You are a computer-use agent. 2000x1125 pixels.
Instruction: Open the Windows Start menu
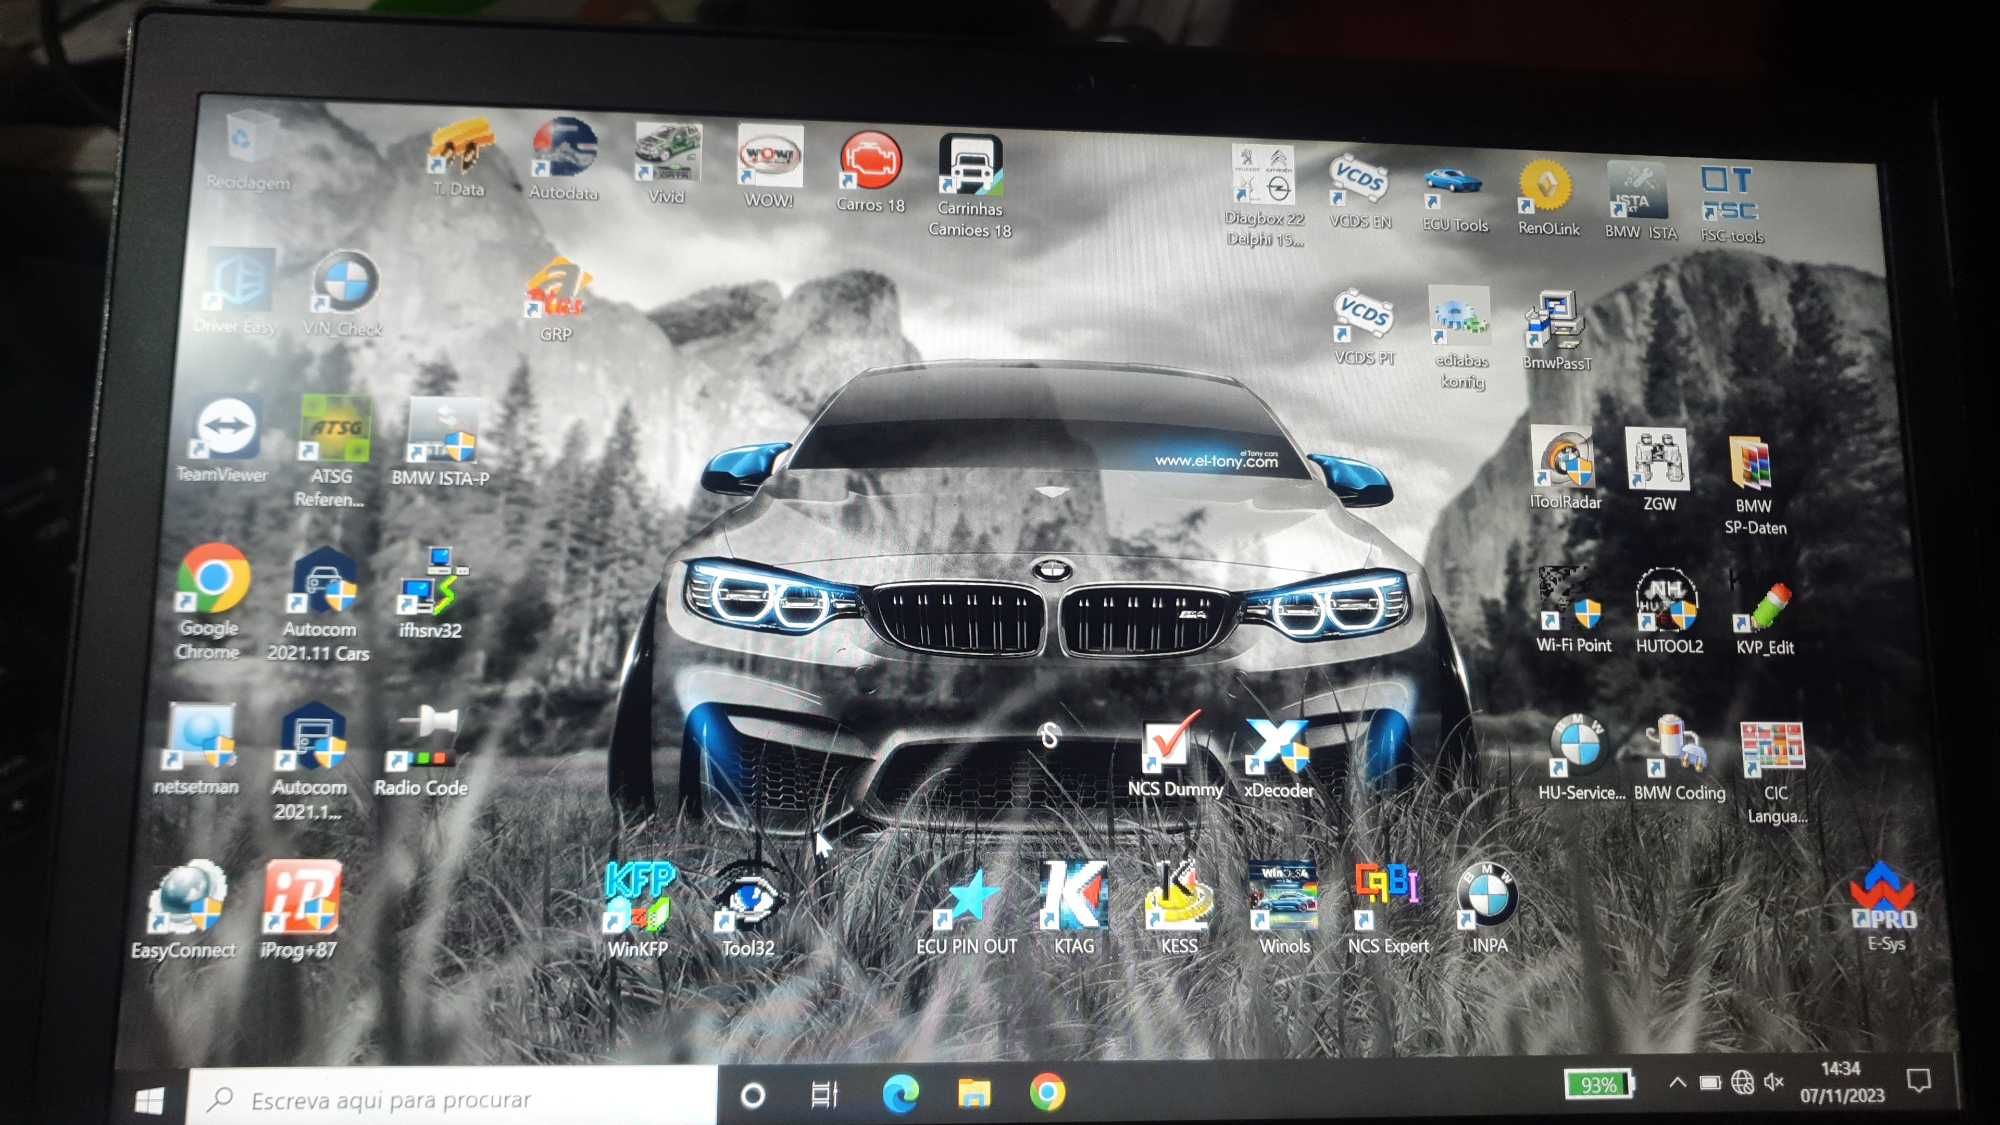click(149, 1100)
